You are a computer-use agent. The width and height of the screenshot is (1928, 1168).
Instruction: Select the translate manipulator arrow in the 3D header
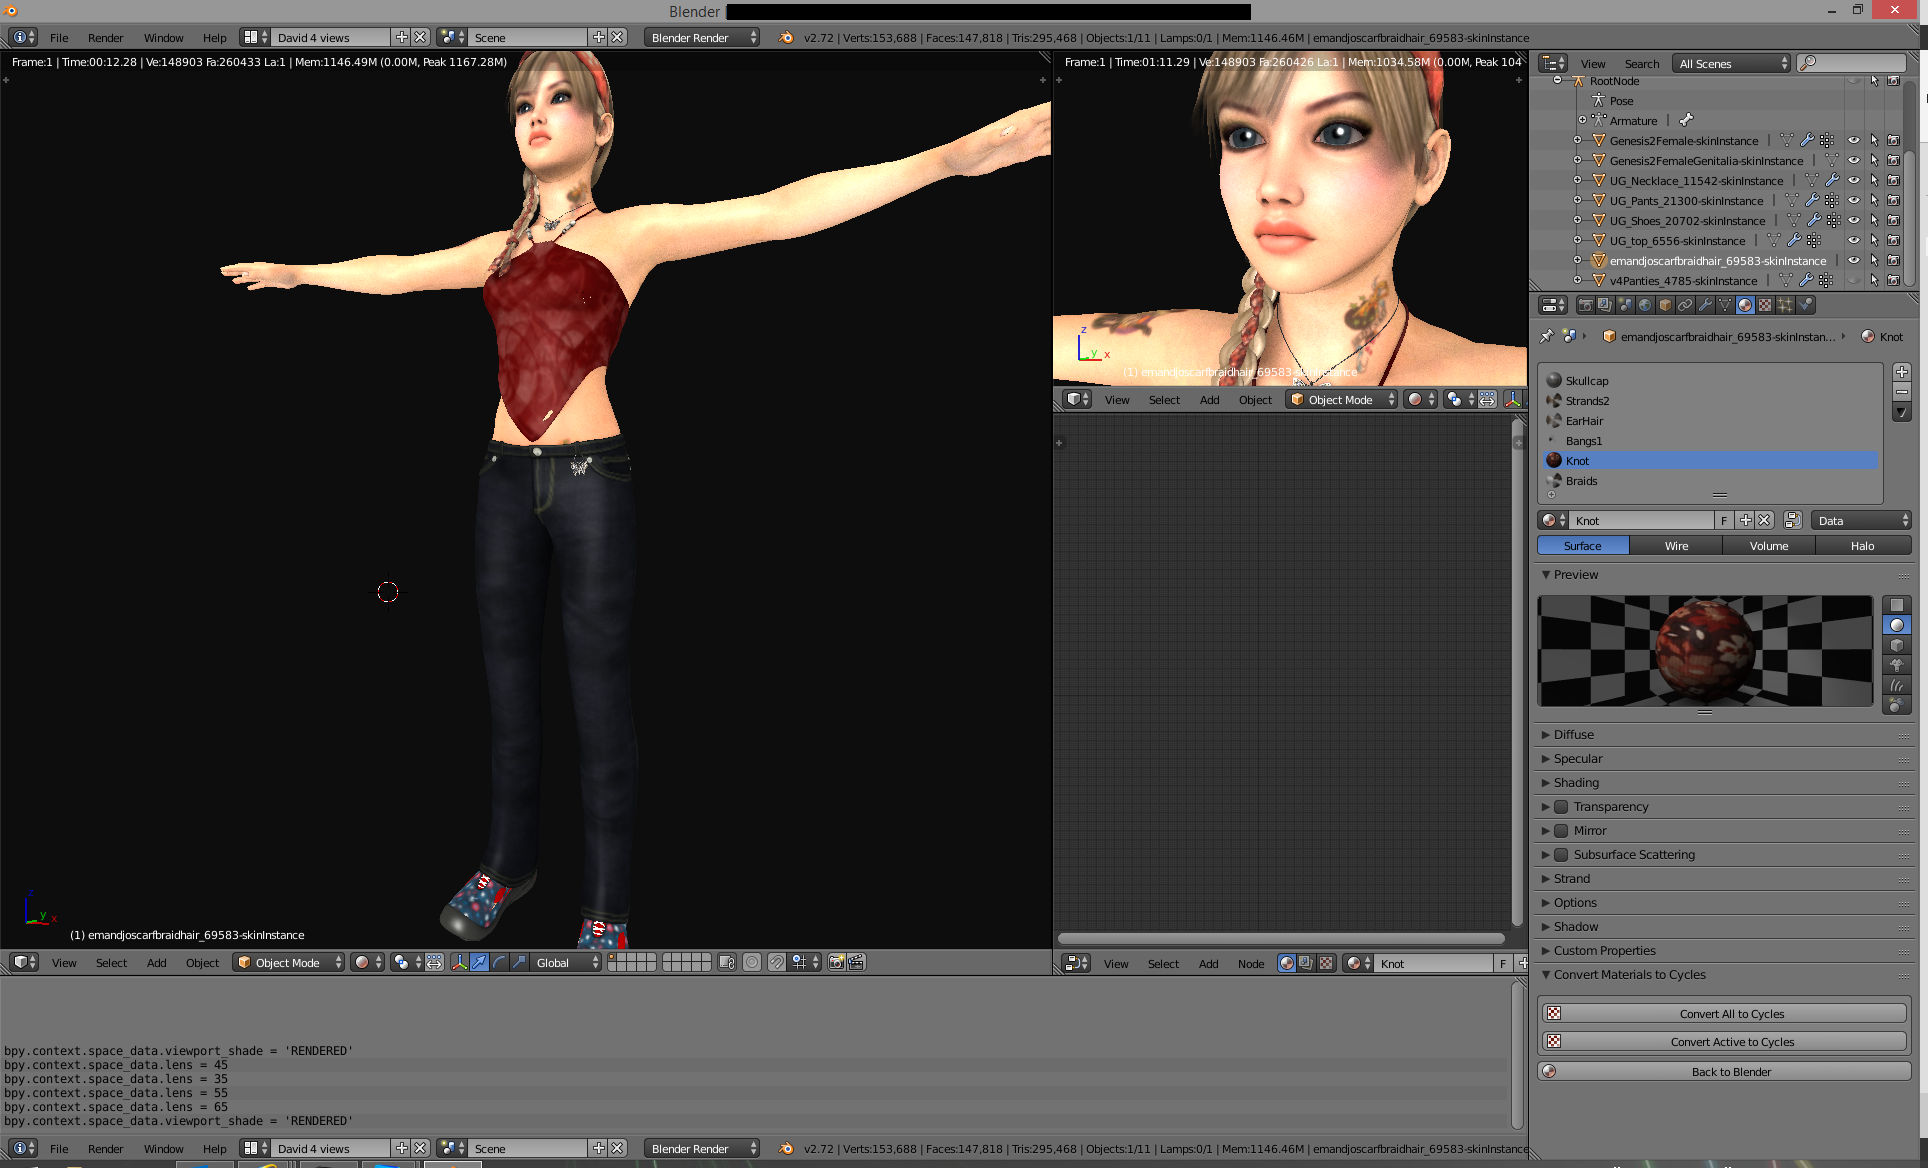click(x=479, y=962)
